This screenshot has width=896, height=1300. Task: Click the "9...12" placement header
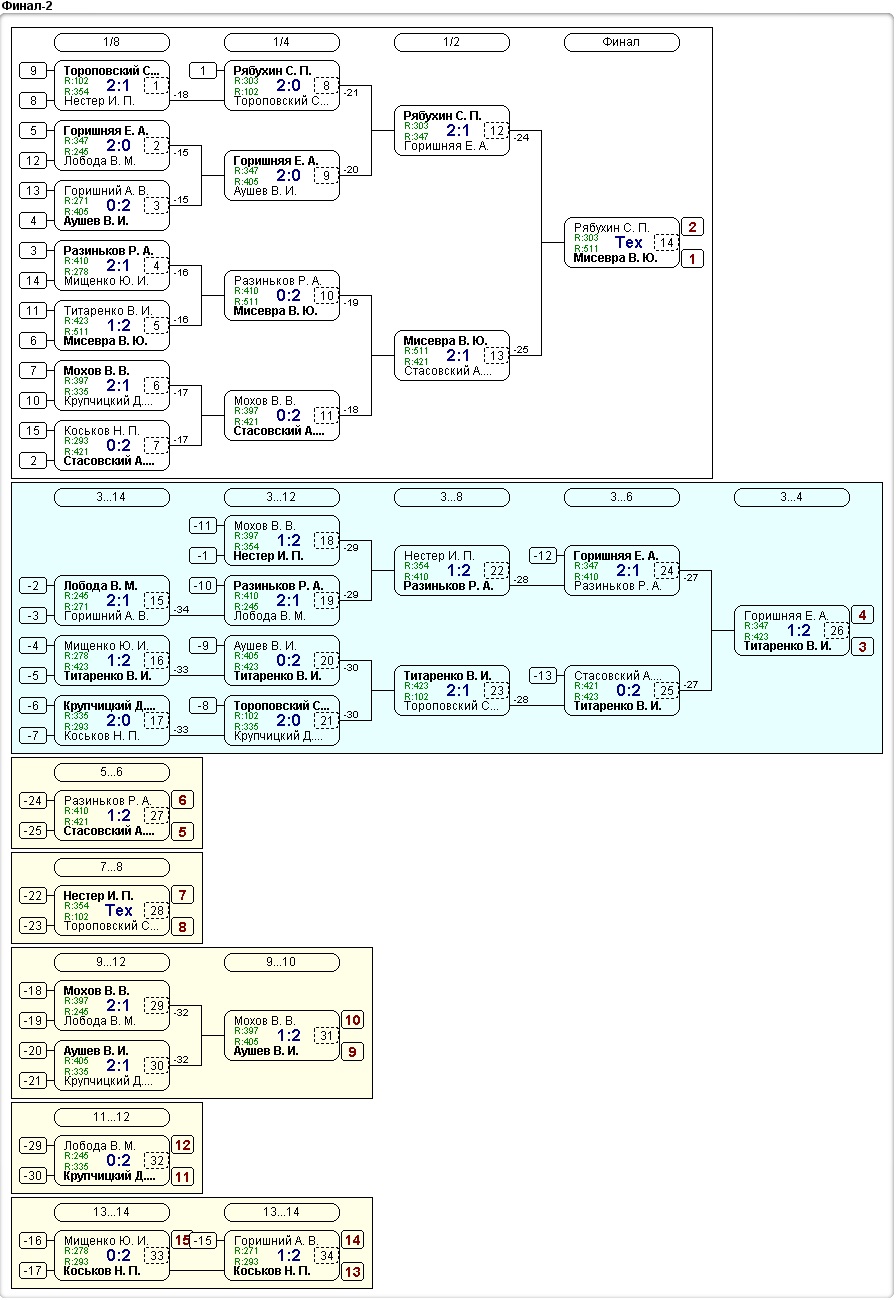click(112, 962)
